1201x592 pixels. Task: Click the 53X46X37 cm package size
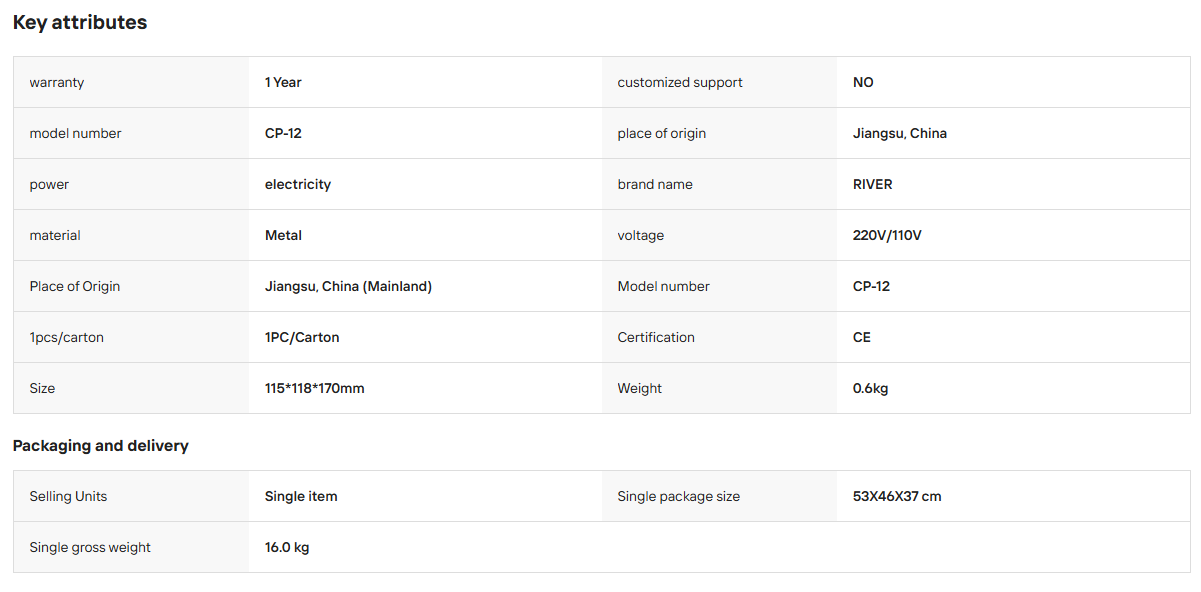pyautogui.click(x=897, y=496)
